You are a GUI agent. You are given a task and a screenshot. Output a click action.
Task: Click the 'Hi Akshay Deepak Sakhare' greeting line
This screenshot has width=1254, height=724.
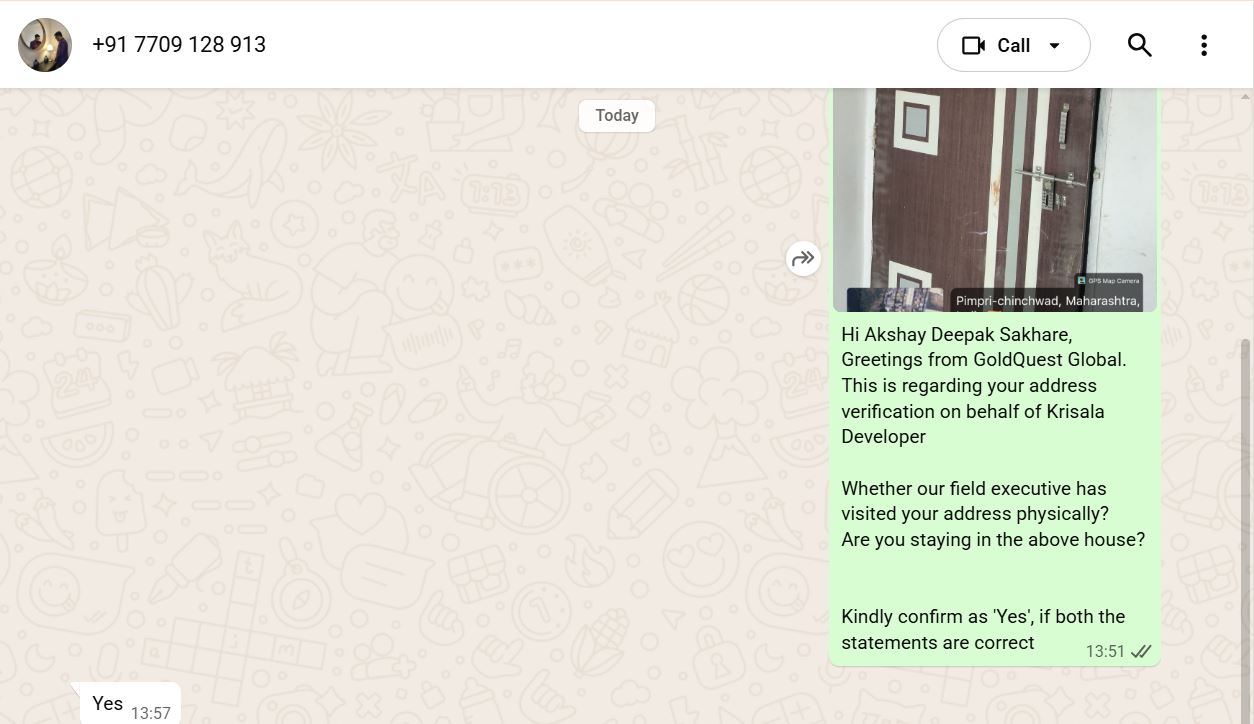tap(956, 334)
